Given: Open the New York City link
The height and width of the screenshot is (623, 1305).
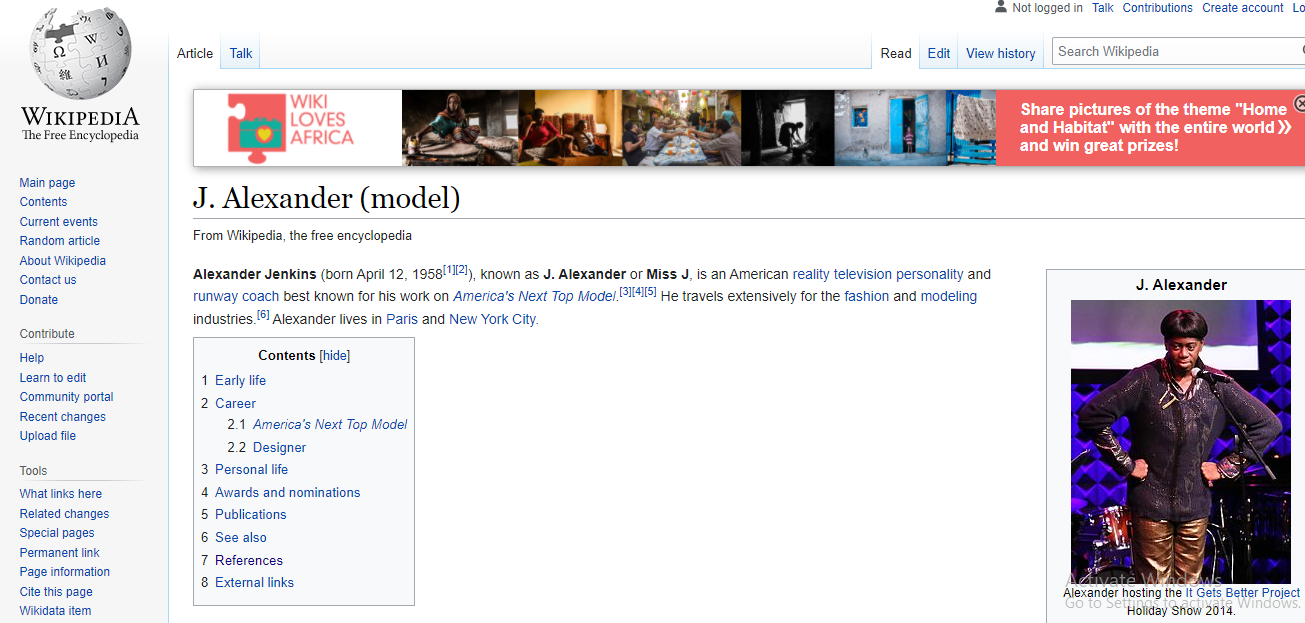Looking at the screenshot, I should 493,320.
